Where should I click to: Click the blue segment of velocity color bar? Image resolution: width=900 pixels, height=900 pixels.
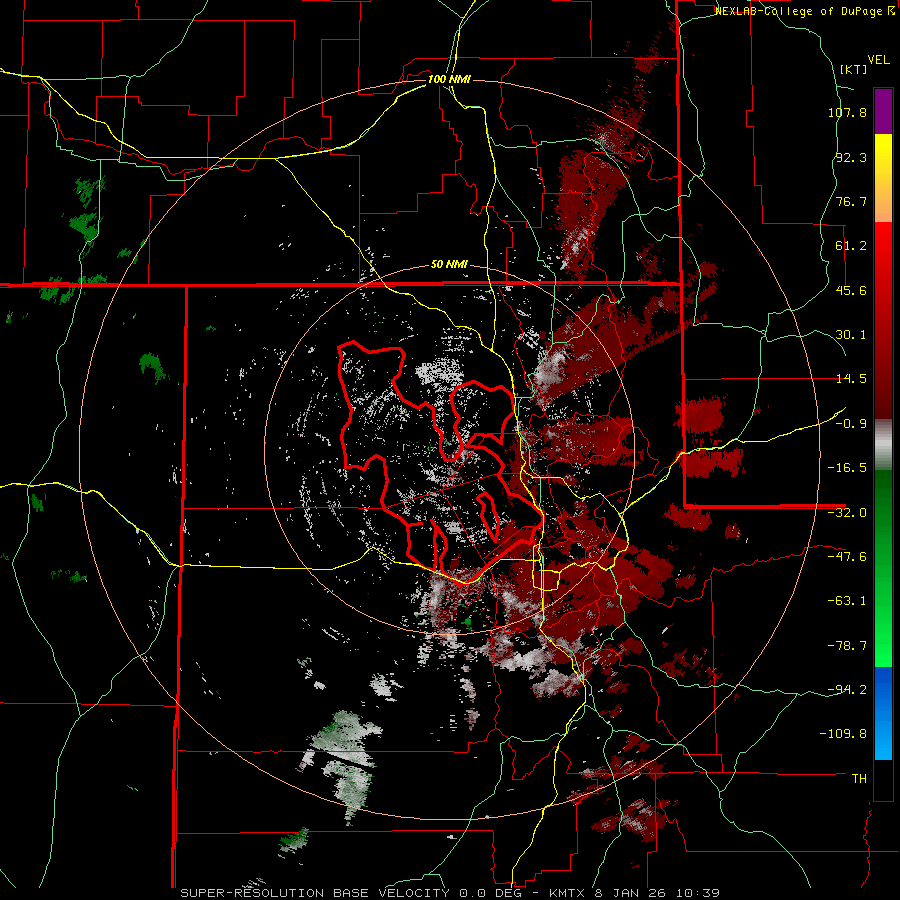[883, 713]
